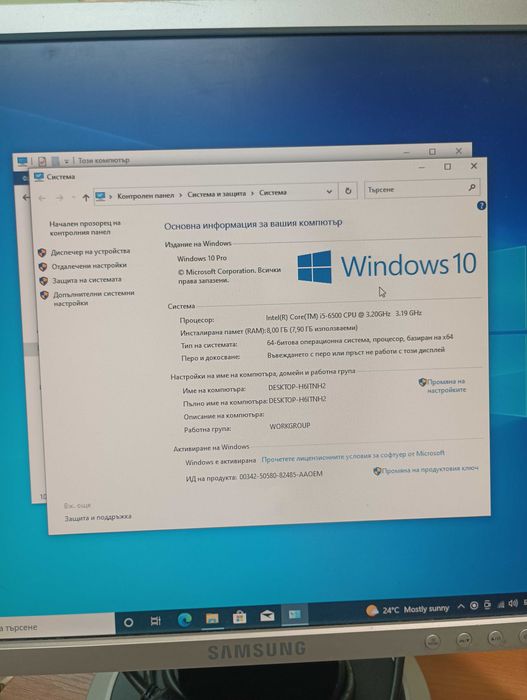Open Диспечер на устройства link
Image resolution: width=527 pixels, height=700 pixels.
[90, 252]
